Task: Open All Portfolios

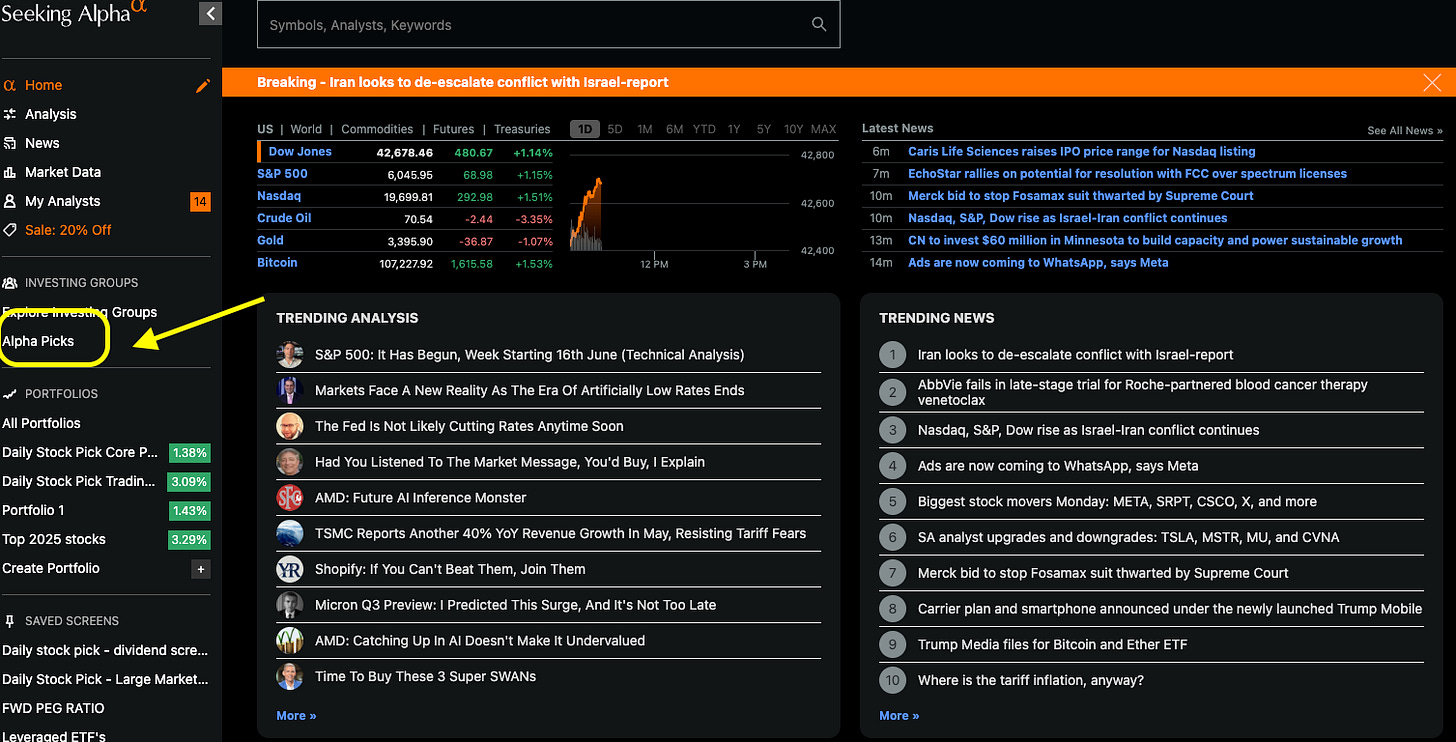Action: tap(41, 423)
